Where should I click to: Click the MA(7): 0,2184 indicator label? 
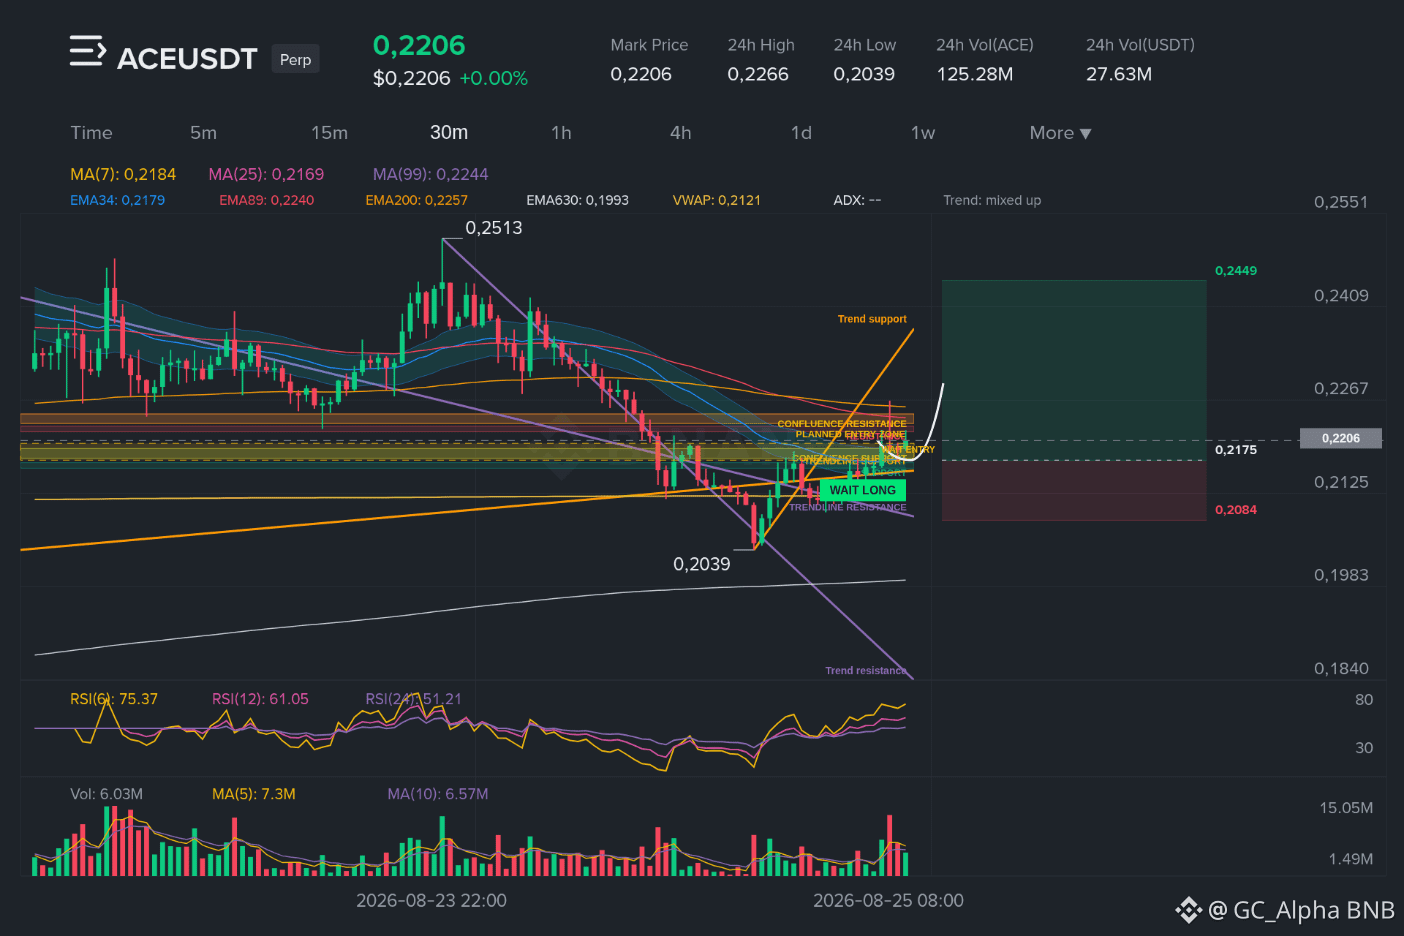pos(123,174)
